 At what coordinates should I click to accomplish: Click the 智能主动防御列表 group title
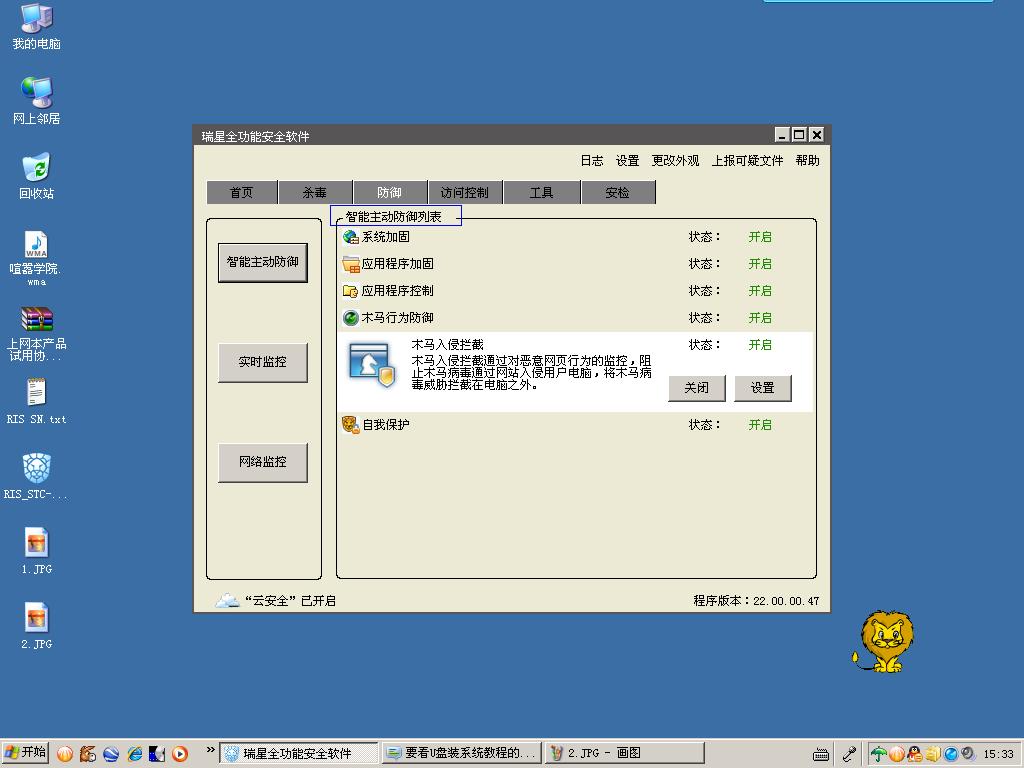coord(393,217)
